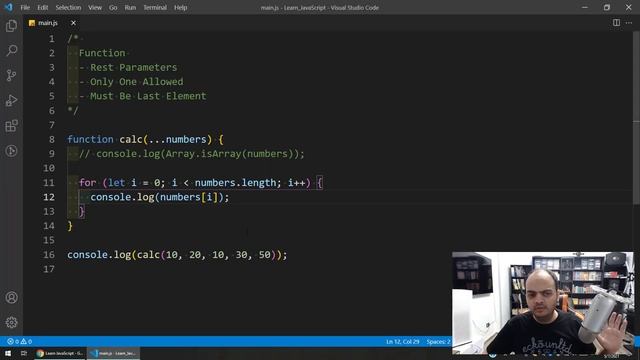
Task: Click Ln 12, Col 29 in status bar
Action: (402, 341)
